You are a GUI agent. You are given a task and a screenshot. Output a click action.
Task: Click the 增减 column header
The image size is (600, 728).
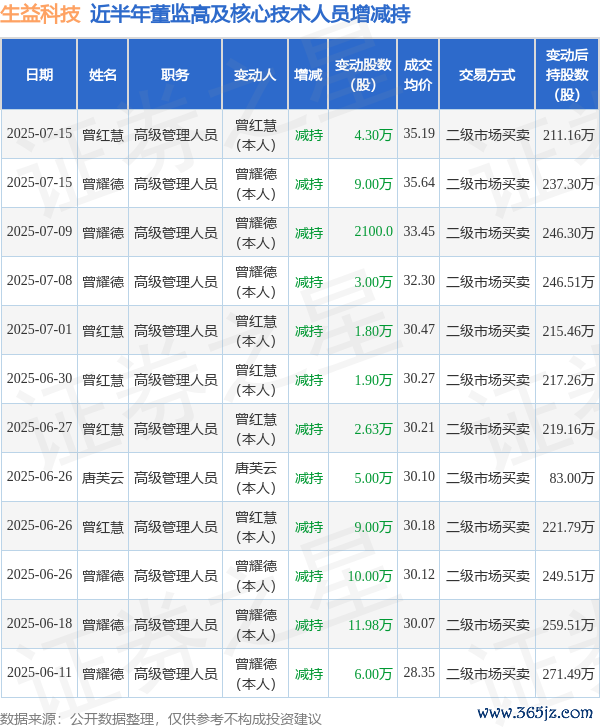(x=308, y=75)
